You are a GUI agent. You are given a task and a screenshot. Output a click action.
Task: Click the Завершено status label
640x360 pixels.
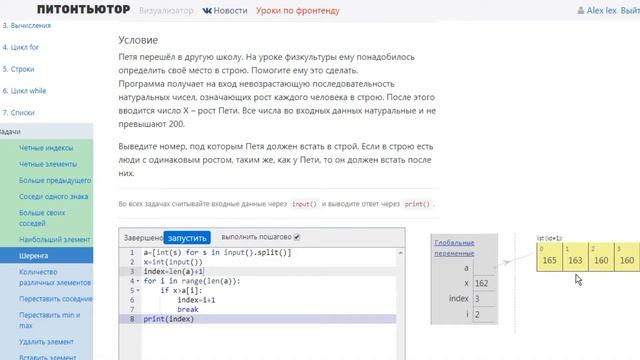coord(143,238)
